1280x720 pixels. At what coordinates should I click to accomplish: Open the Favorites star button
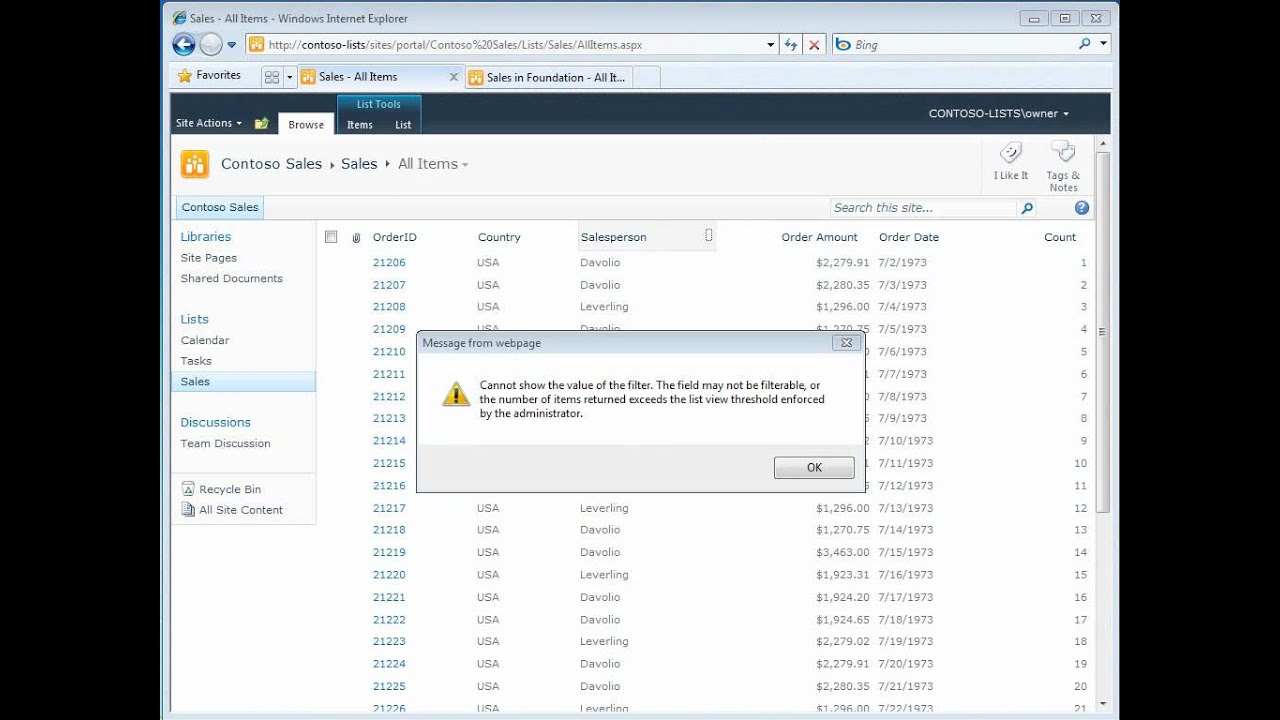[209, 76]
